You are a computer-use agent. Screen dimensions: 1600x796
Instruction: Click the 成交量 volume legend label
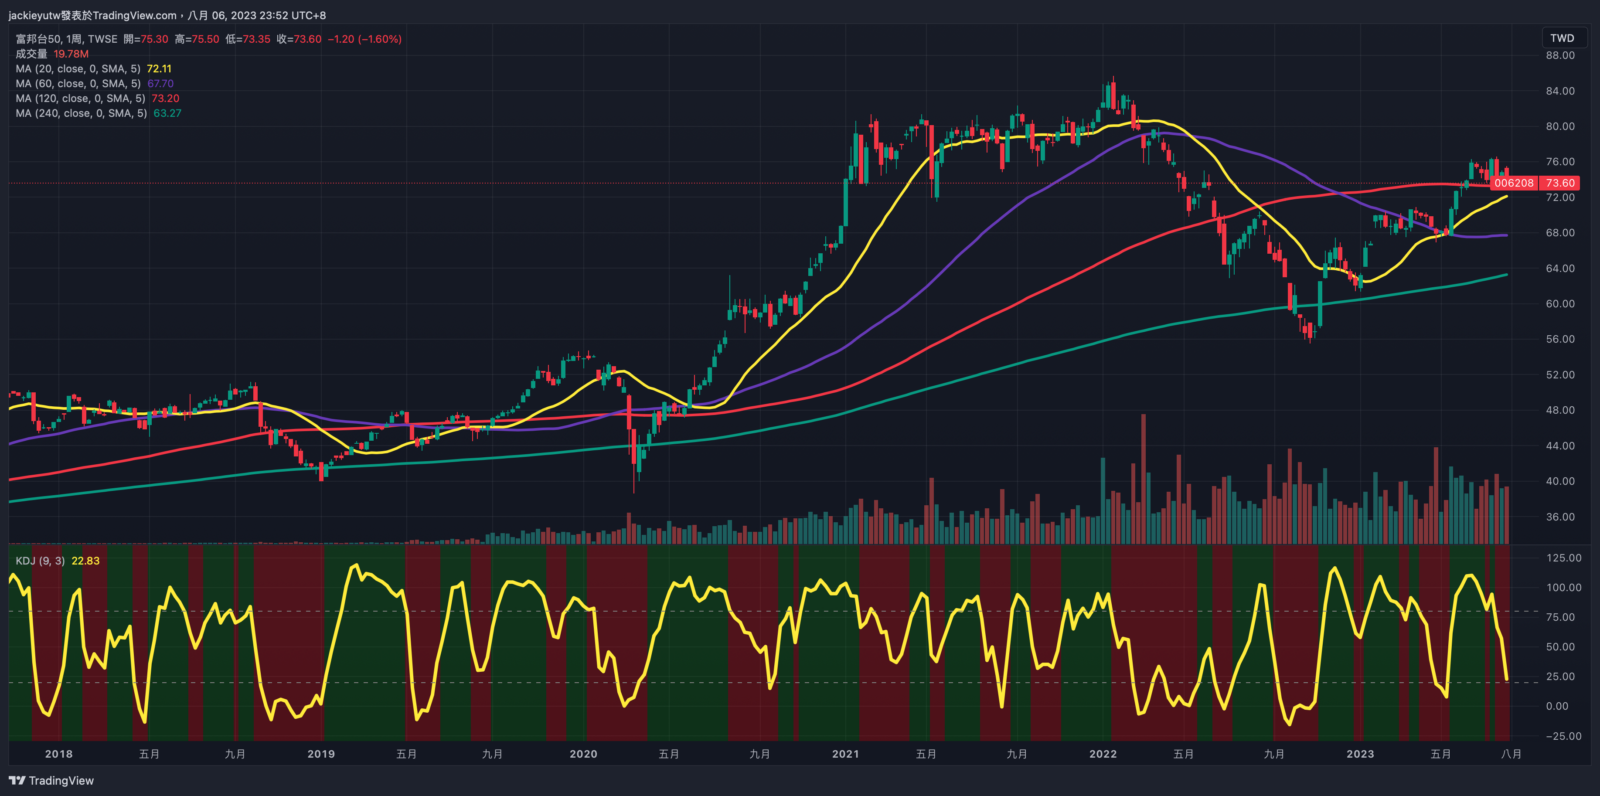[31, 54]
